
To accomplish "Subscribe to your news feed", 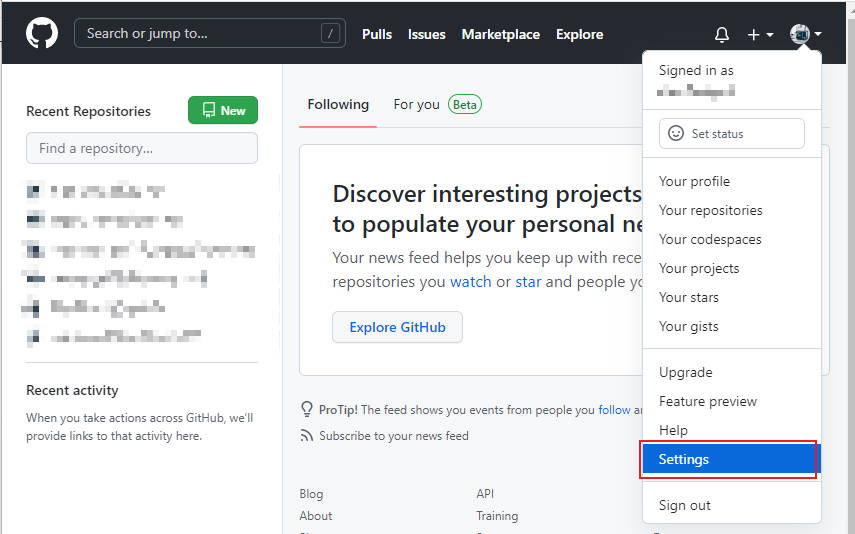I will 394,436.
